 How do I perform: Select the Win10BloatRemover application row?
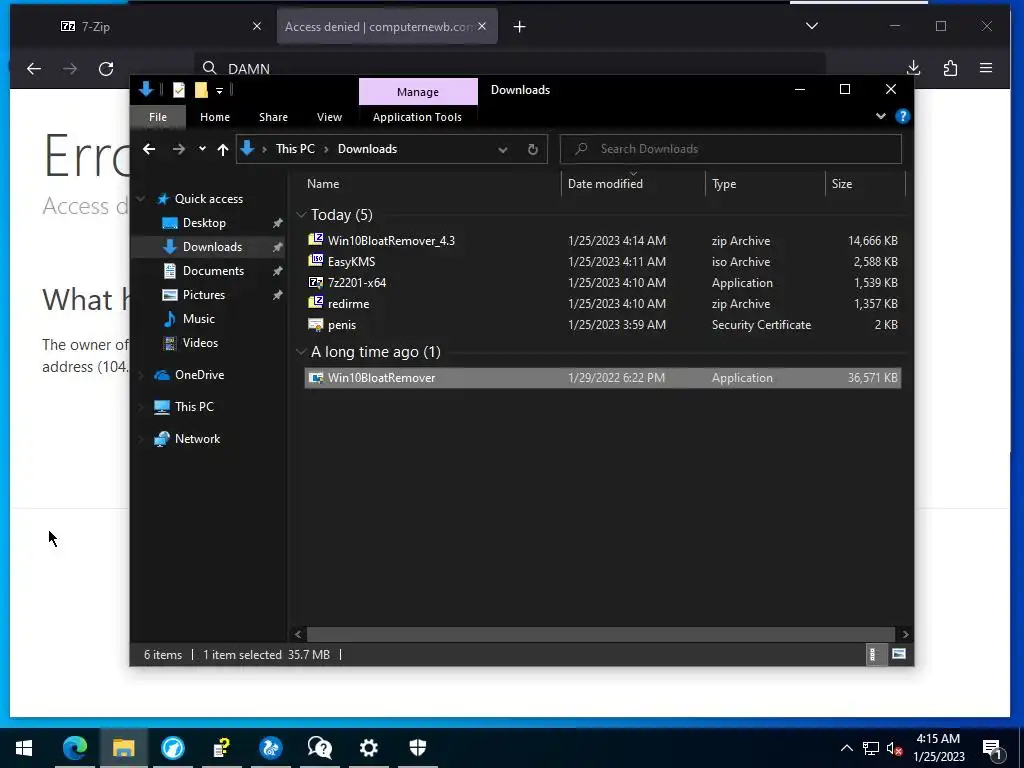coord(601,377)
